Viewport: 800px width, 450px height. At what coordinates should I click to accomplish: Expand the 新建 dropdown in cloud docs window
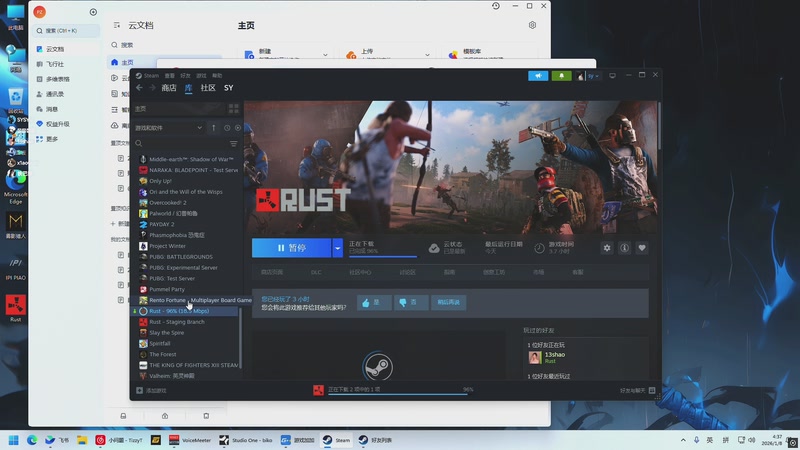pos(325,55)
